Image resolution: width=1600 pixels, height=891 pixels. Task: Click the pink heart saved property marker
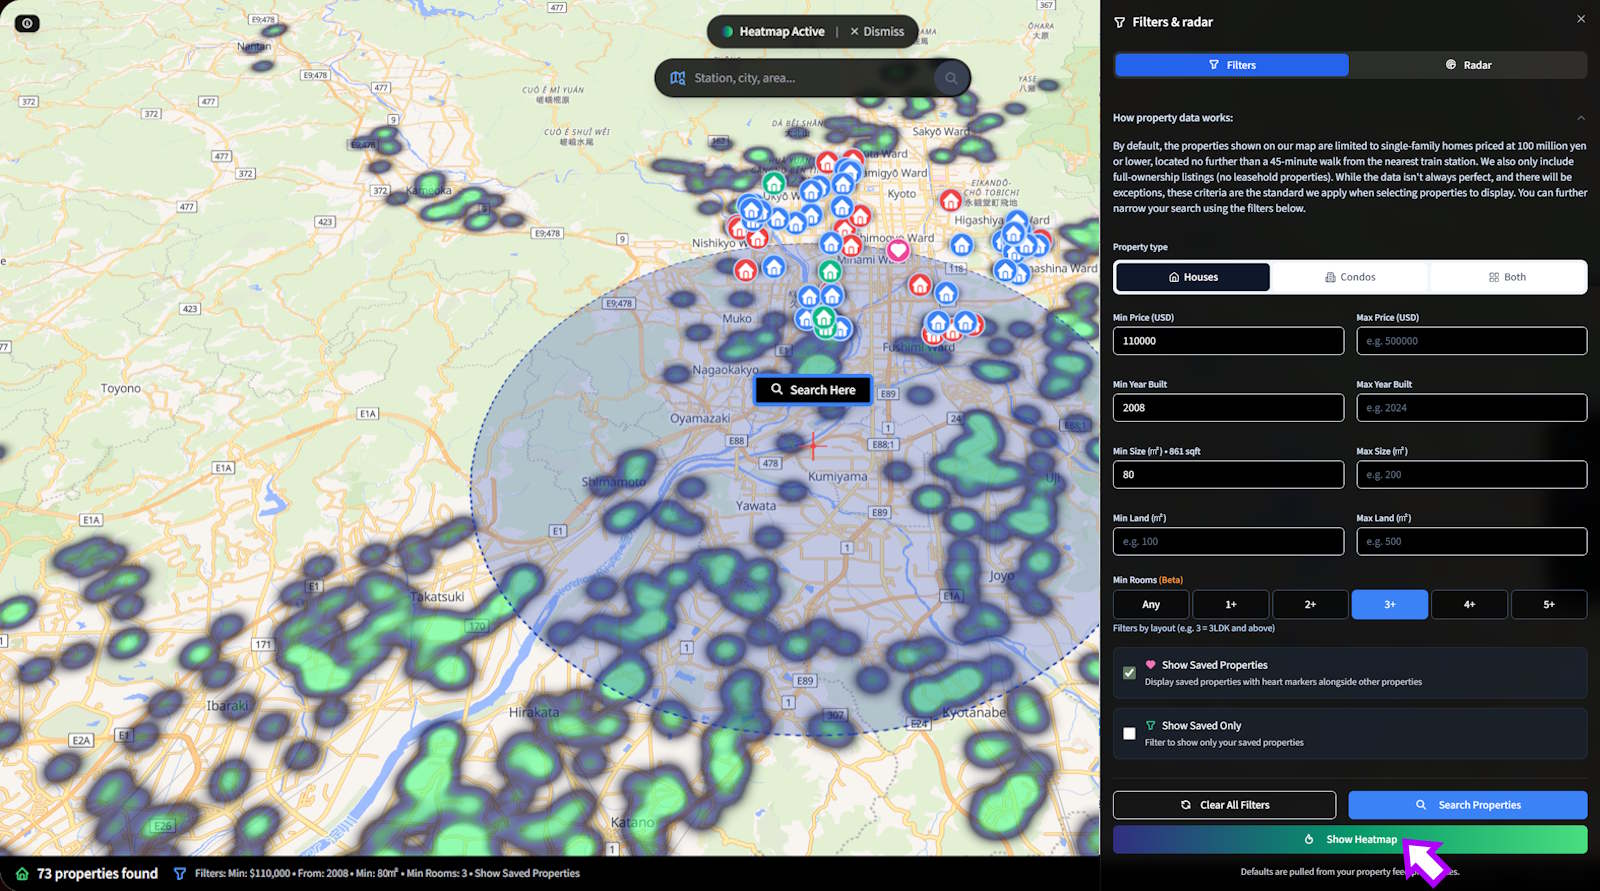[898, 250]
